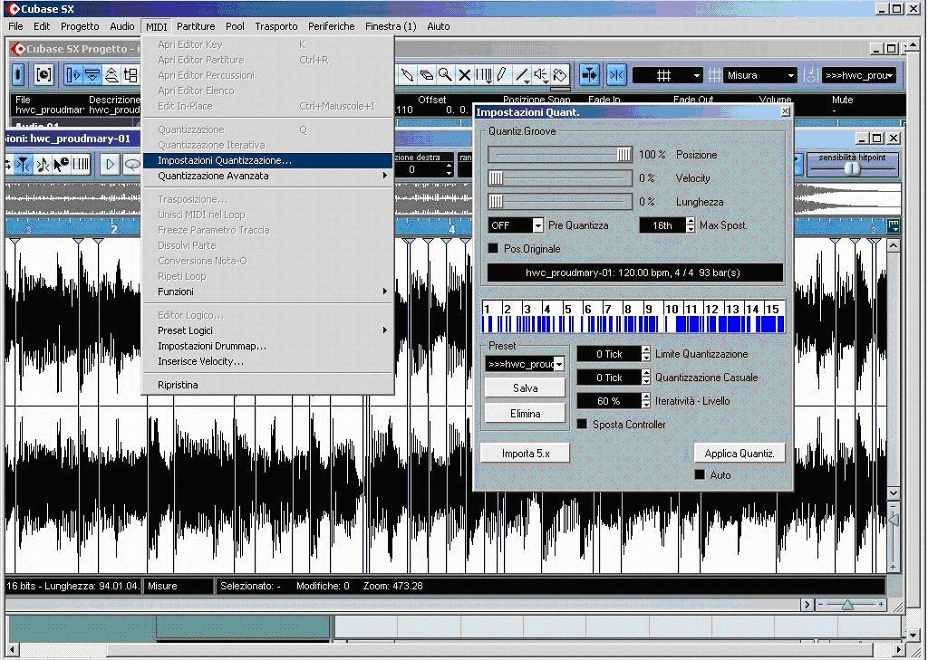This screenshot has width=928, height=660.
Task: Tick the Auto checkbox
Action: tap(699, 475)
